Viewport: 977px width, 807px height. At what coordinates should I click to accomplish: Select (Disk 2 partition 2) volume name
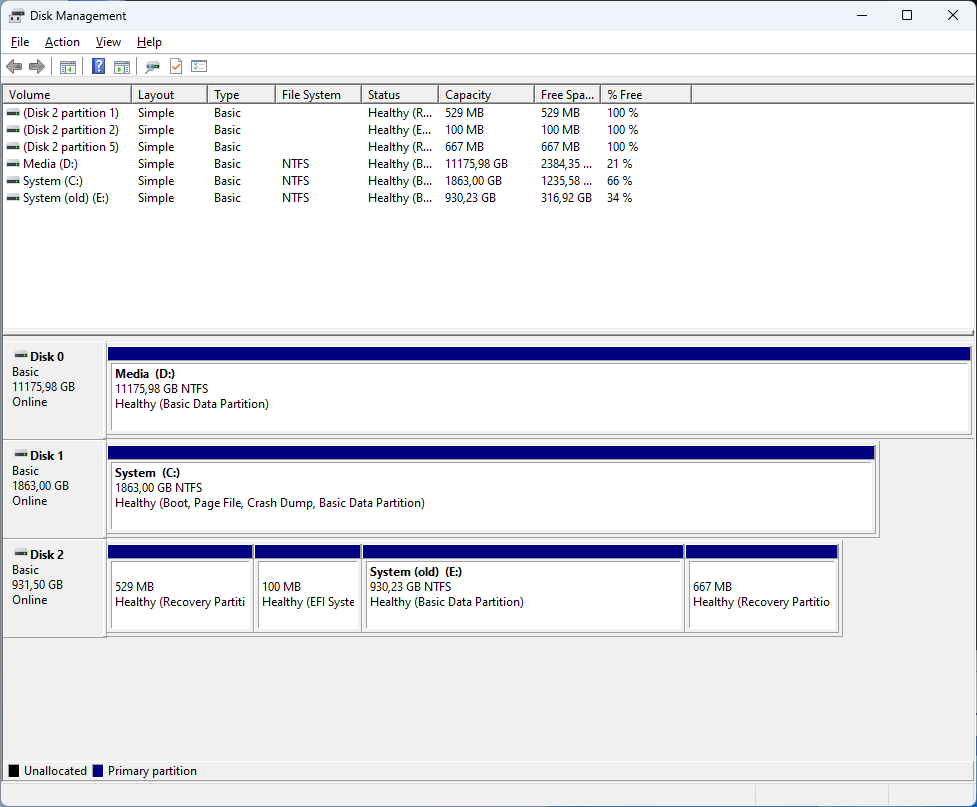point(71,130)
